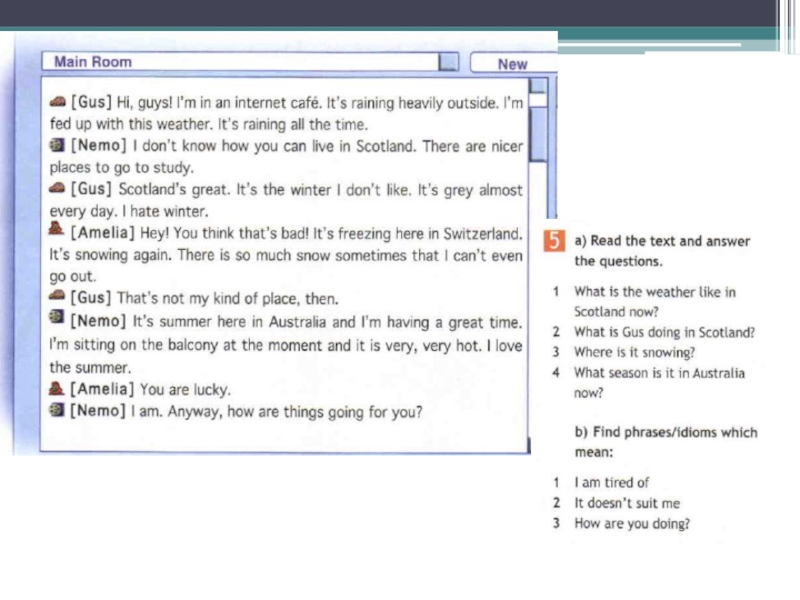The width and height of the screenshot is (800, 600).
Task: Click Amelia's avatar beside 'You are lucky'
Action: pyautogui.click(x=58, y=388)
